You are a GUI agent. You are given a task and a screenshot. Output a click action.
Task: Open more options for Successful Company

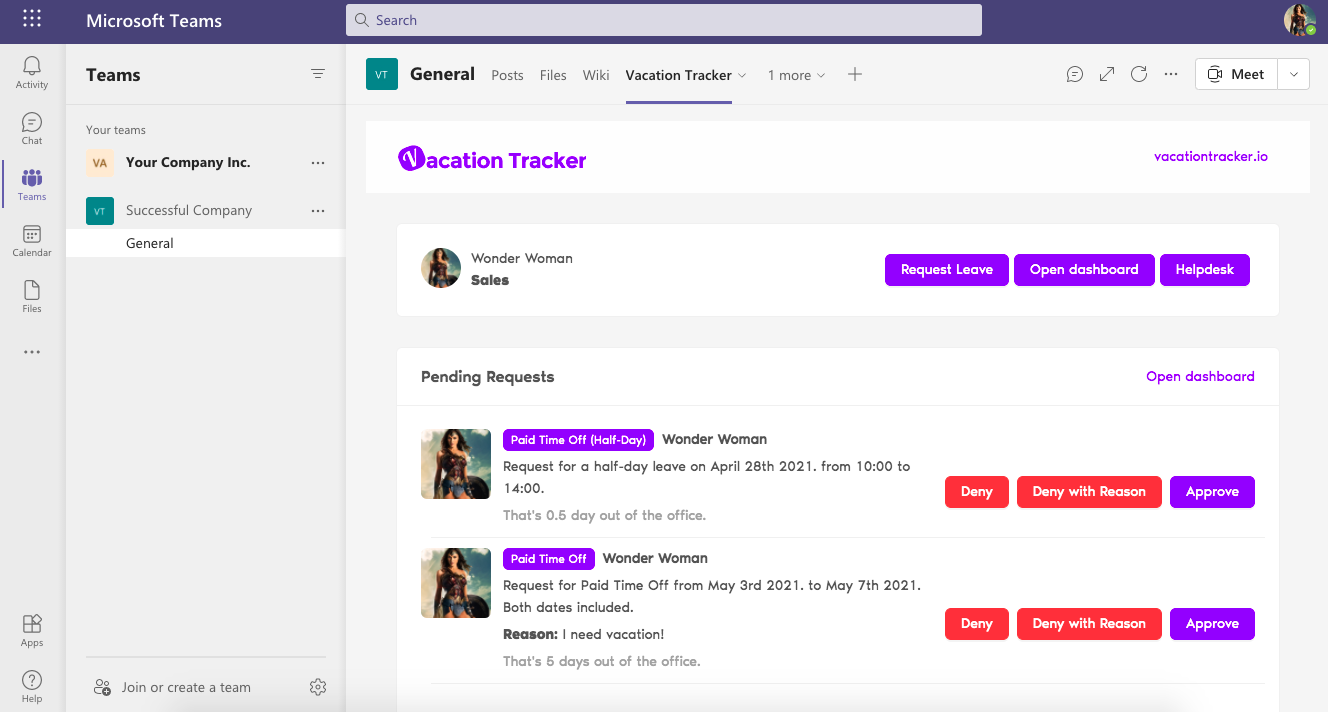[318, 210]
